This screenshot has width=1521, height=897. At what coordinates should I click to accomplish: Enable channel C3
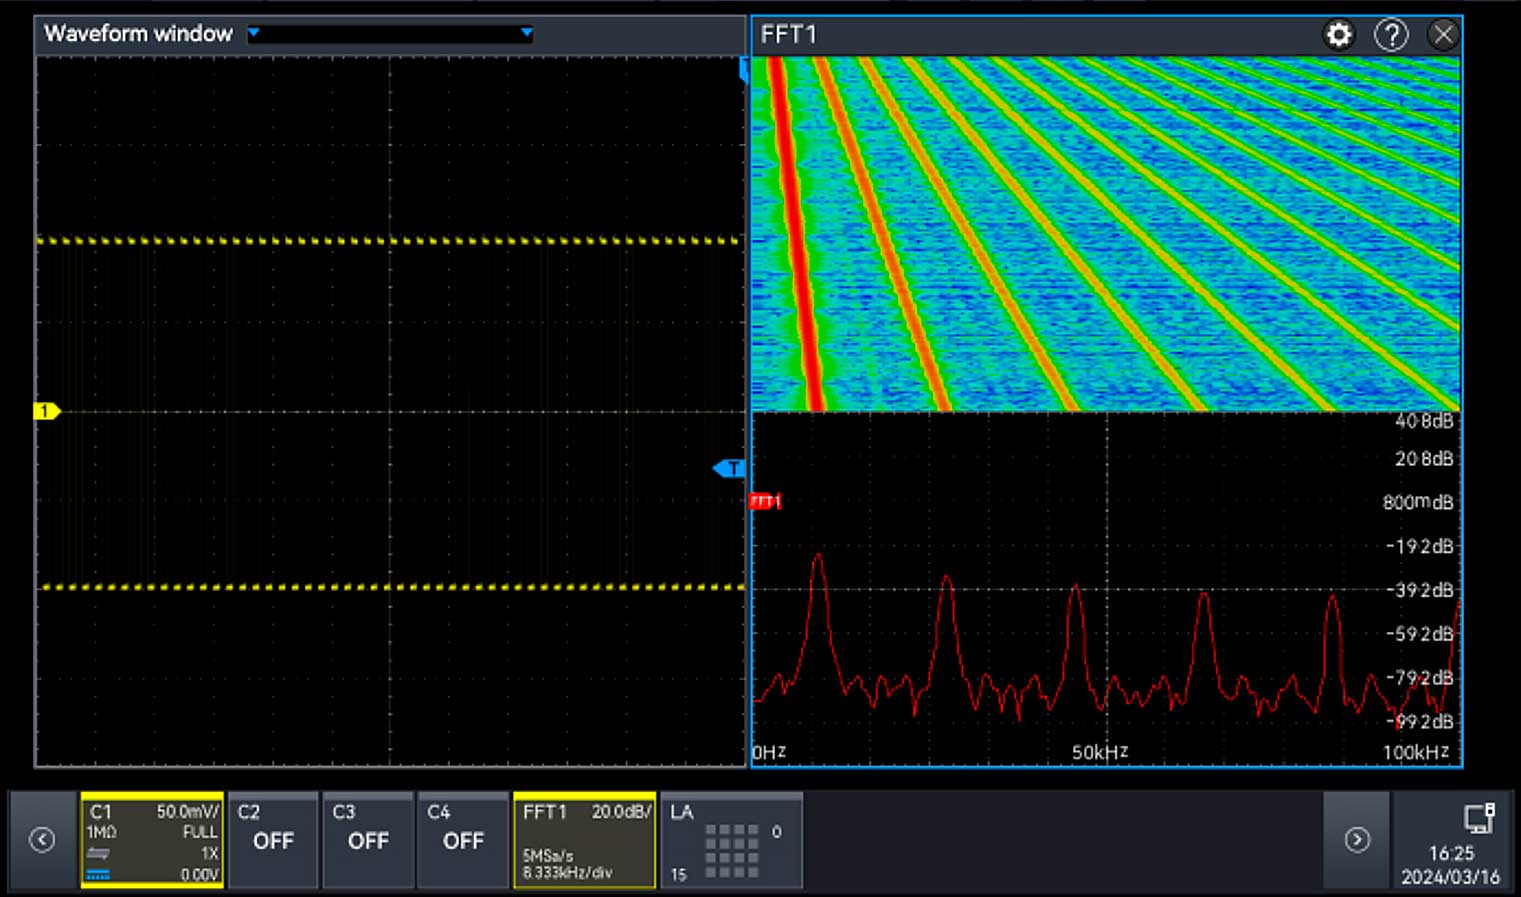tap(368, 840)
